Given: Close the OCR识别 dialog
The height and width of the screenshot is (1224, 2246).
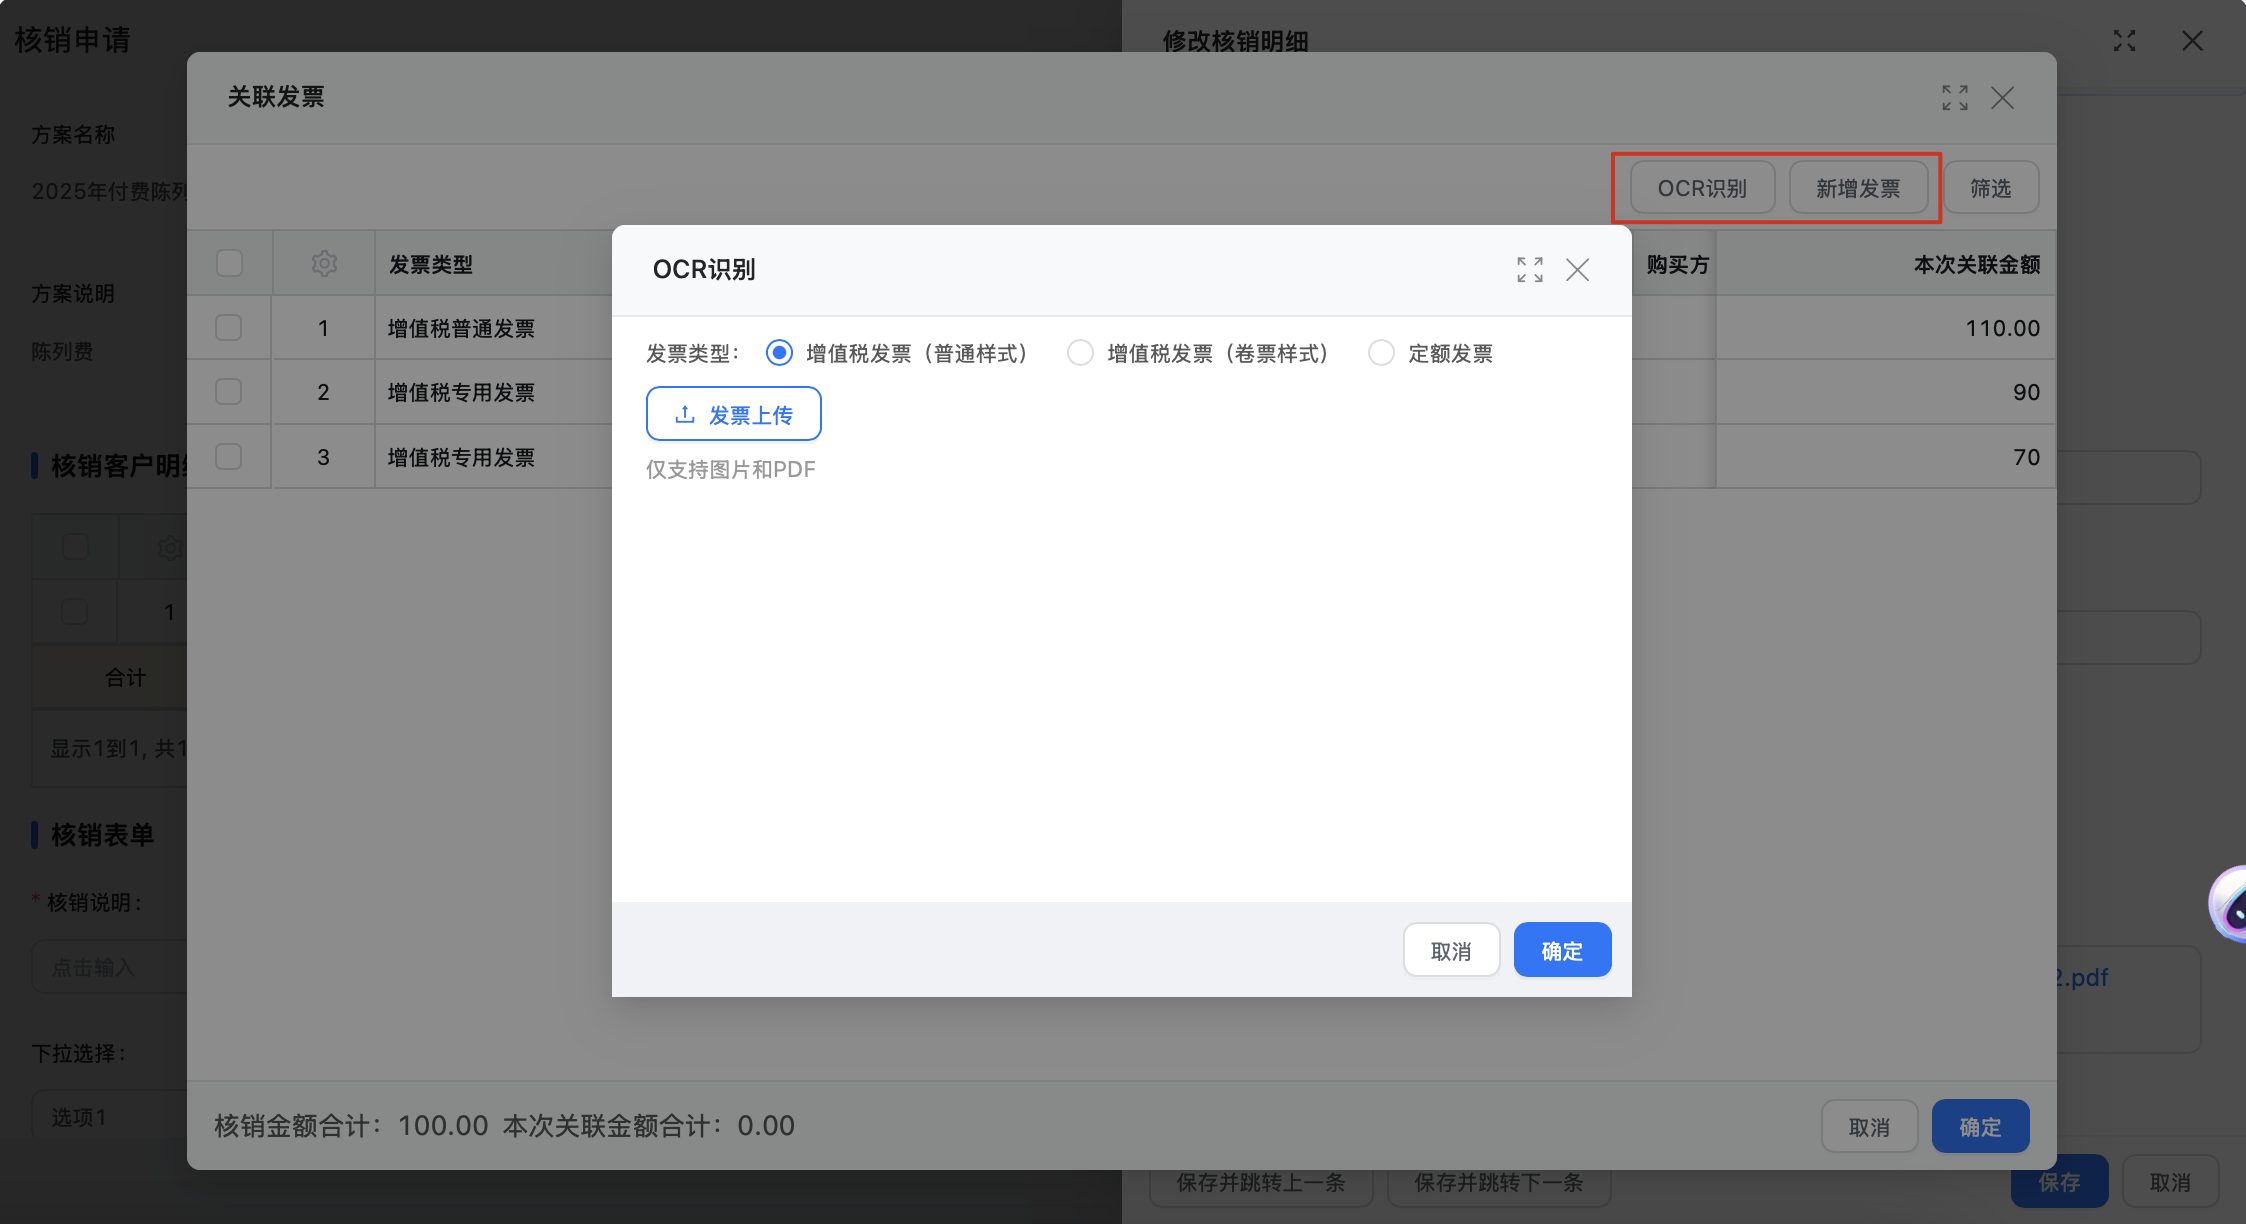Looking at the screenshot, I should 1577,270.
